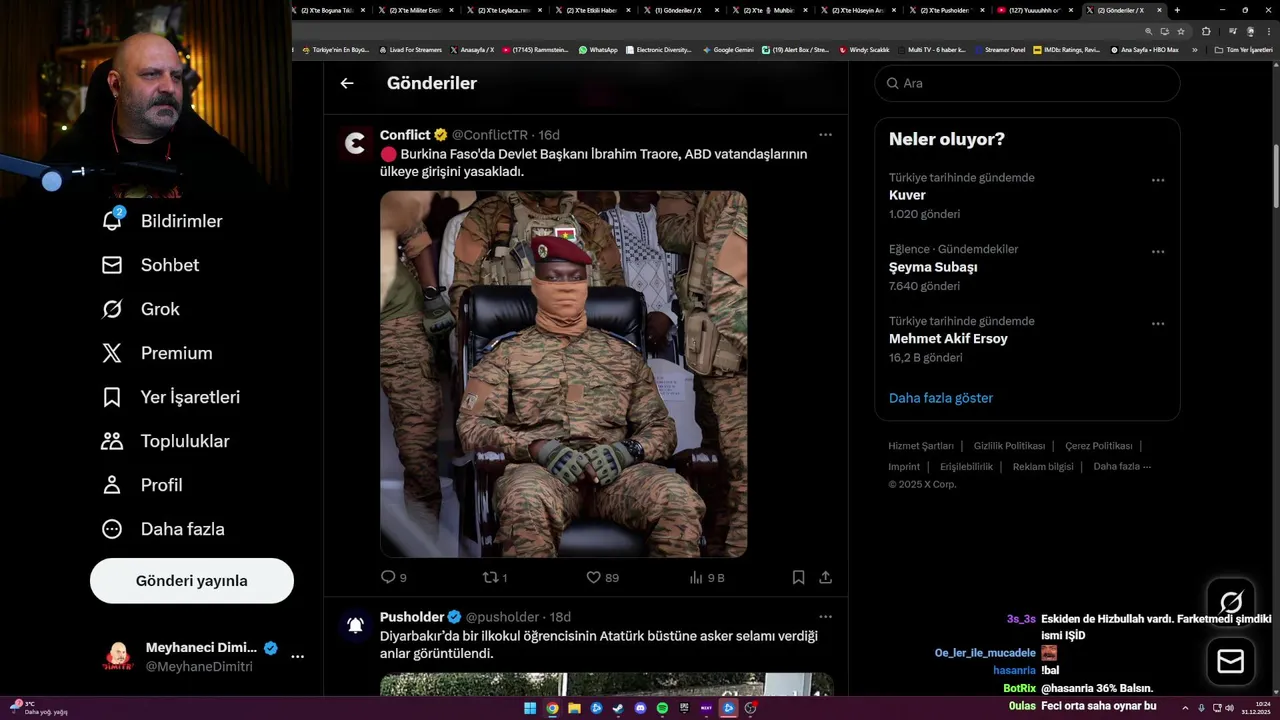Click the Ara search field
Screen dimensions: 1280x720
1027,83
